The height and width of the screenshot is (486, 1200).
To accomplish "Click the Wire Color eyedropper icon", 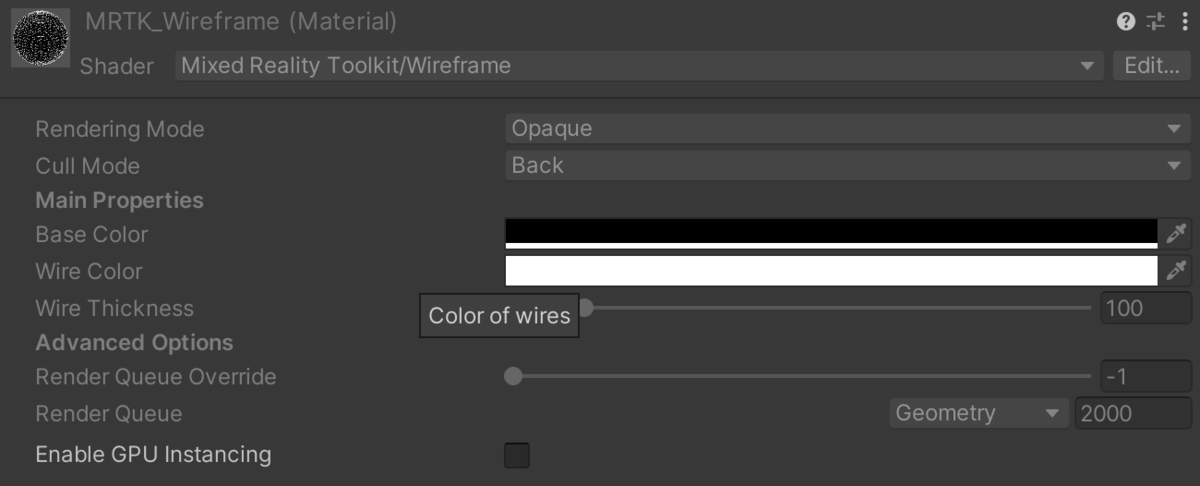I will 1175,270.
